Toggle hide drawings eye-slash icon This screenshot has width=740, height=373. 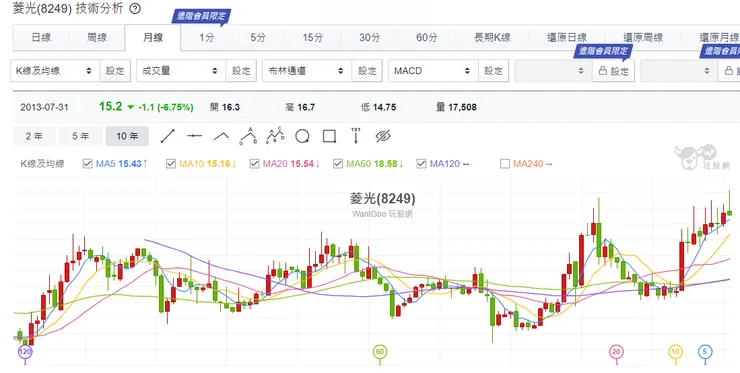383,136
